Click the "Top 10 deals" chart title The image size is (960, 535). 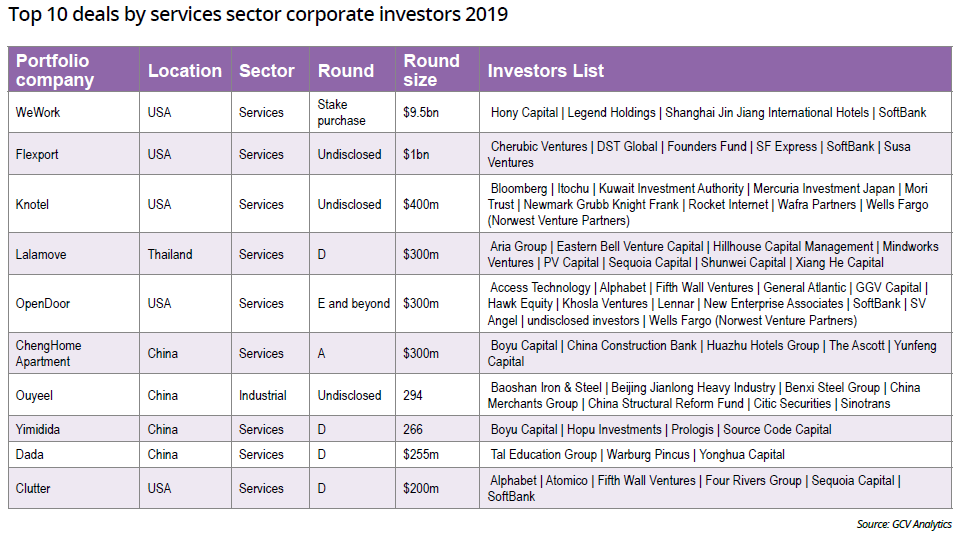[258, 15]
